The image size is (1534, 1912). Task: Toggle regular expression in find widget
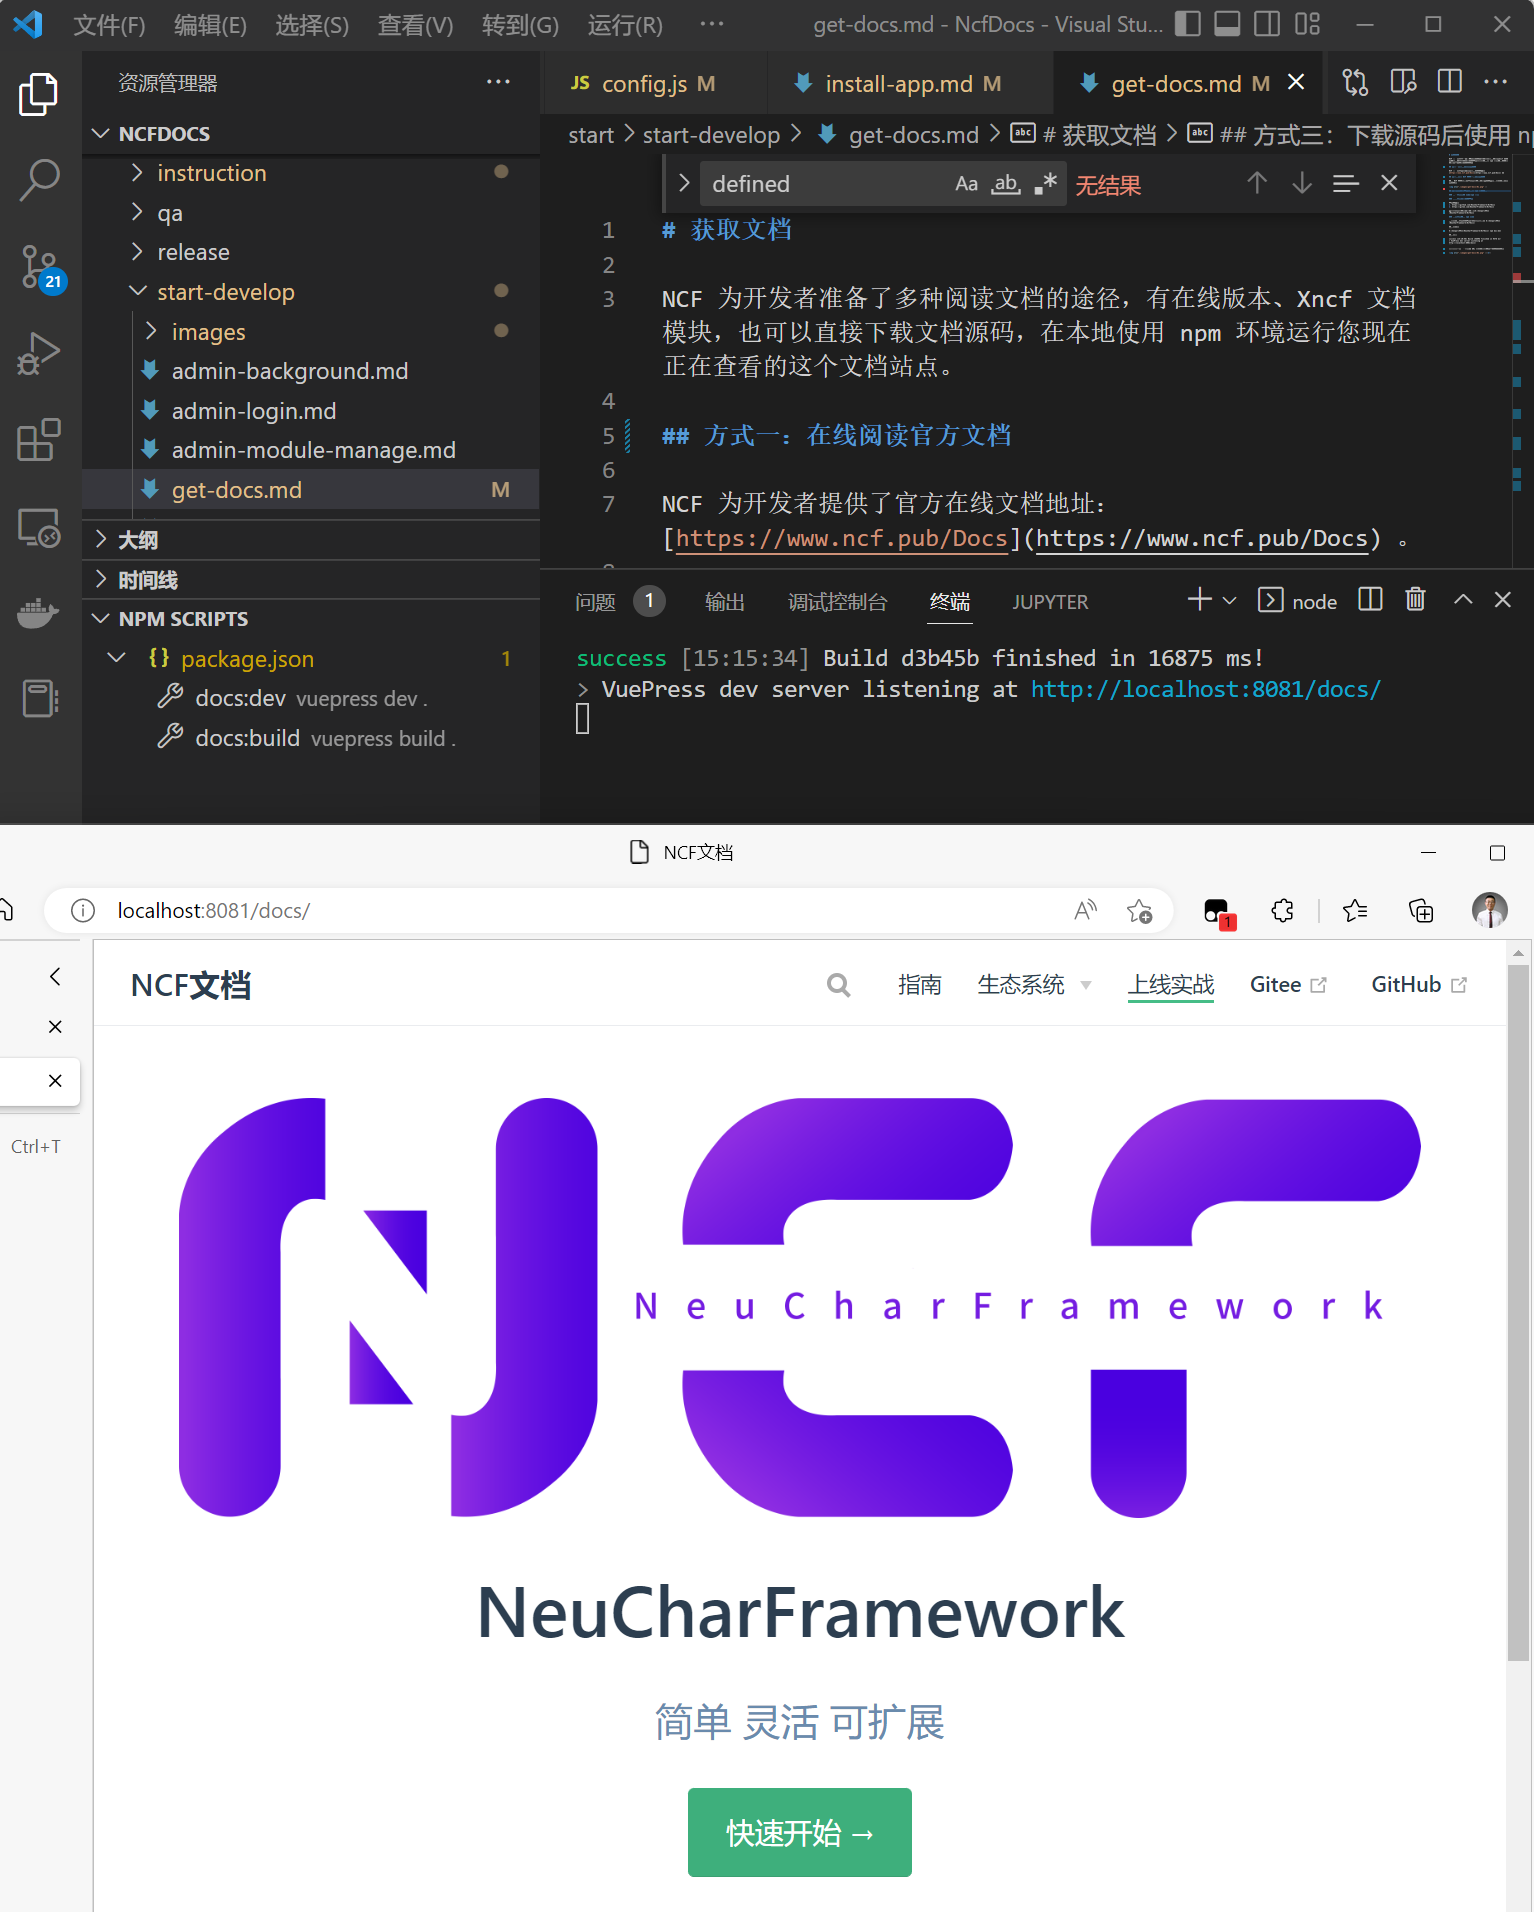1046,184
